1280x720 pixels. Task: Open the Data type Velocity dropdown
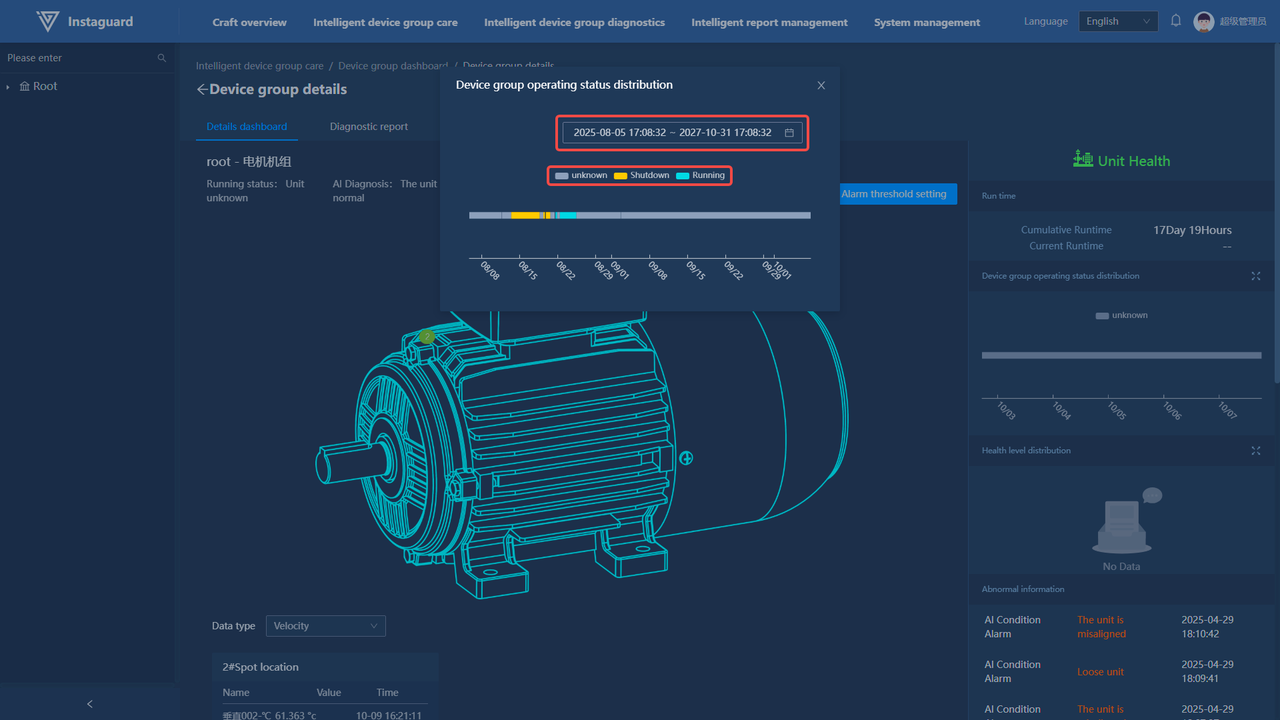[x=325, y=626]
